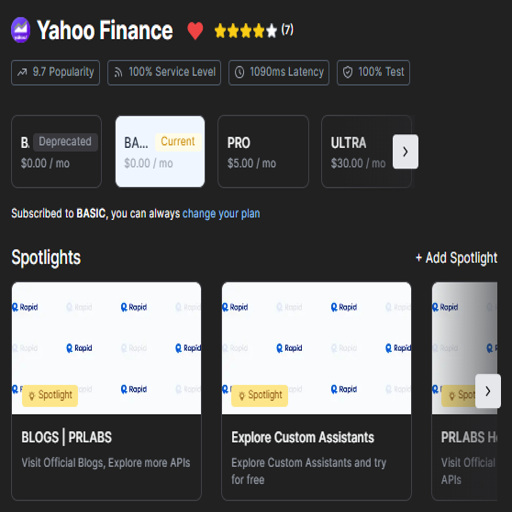
Task: Click the Yahoo Finance purple logo icon
Action: point(21,30)
